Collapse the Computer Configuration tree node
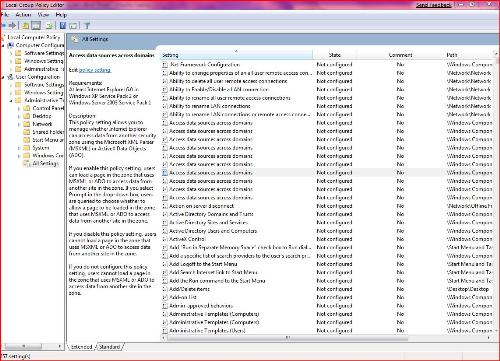The image size is (500, 361). coord(3,45)
